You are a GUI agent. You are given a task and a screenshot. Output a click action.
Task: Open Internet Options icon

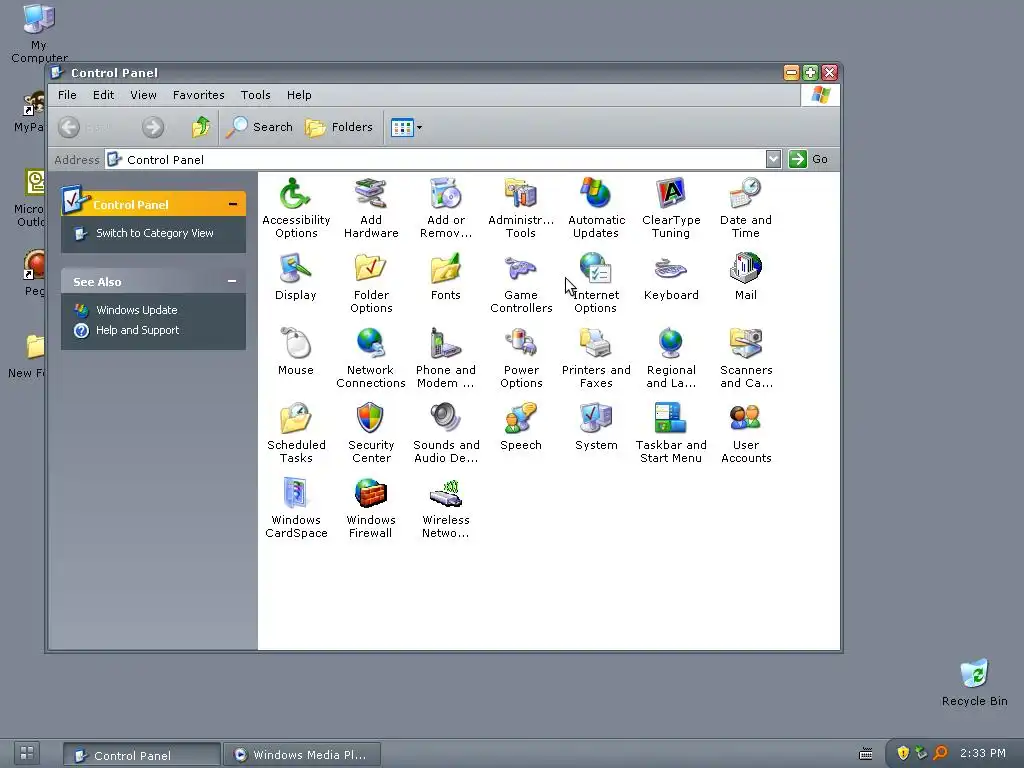tap(596, 283)
